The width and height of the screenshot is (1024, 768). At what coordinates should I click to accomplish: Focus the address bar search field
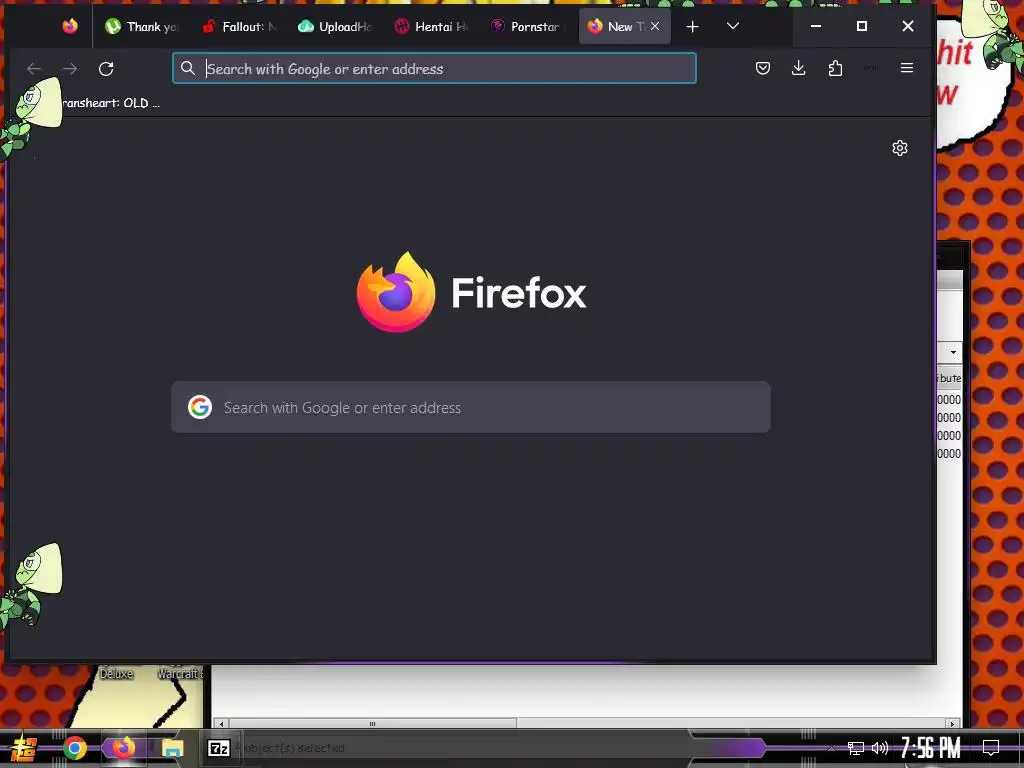coord(434,69)
